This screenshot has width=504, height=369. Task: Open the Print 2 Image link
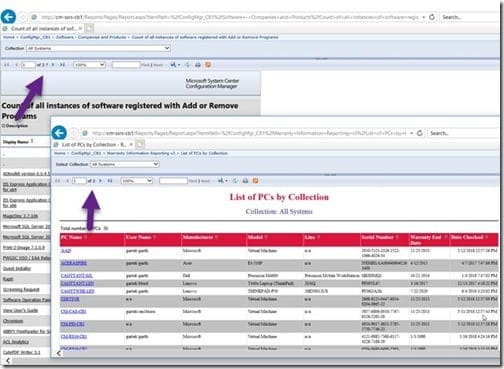tap(23, 248)
